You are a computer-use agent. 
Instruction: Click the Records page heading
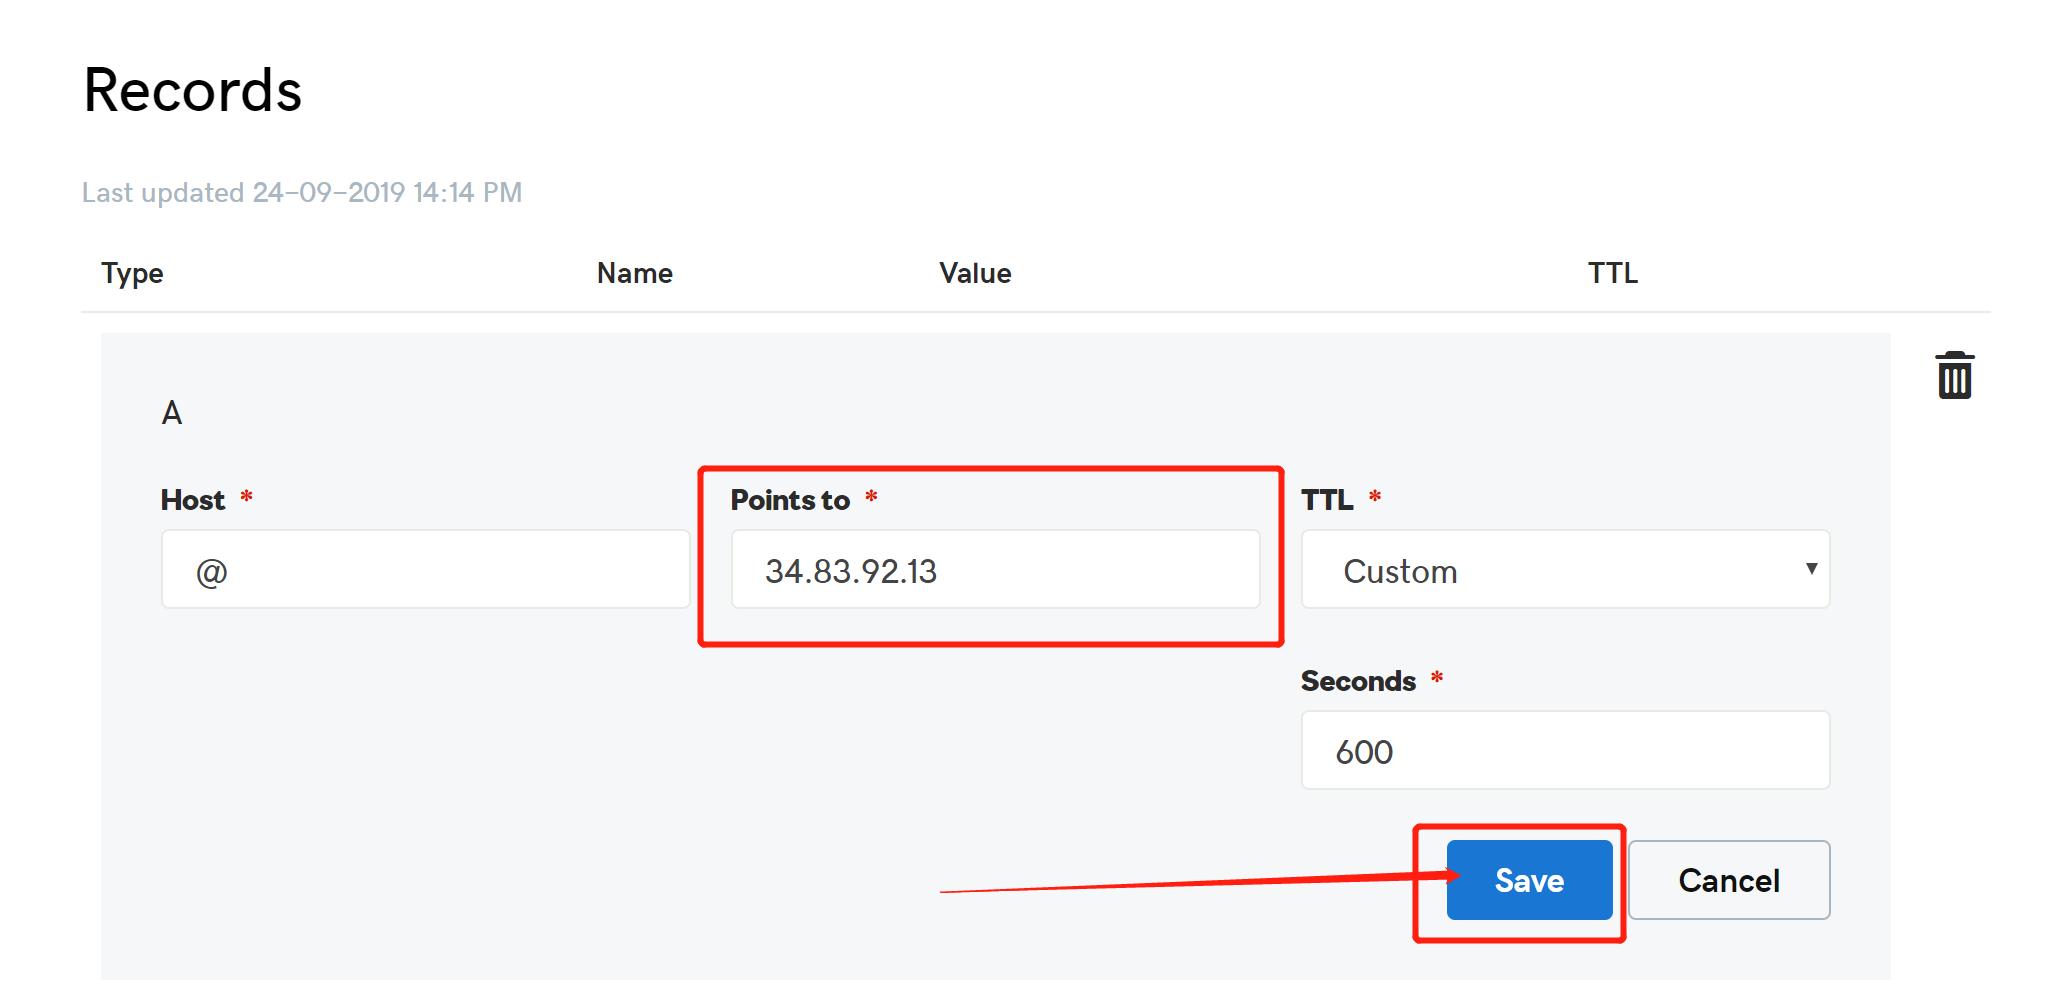(193, 91)
